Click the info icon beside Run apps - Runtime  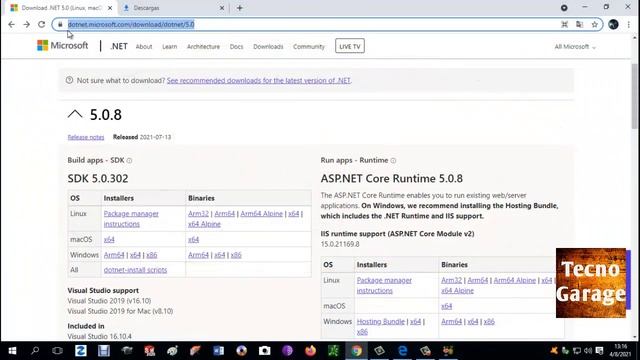[393, 161]
